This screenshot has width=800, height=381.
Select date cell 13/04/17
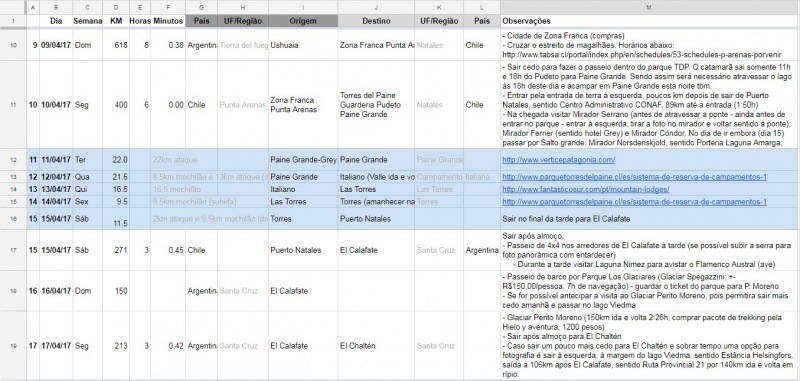pos(56,189)
